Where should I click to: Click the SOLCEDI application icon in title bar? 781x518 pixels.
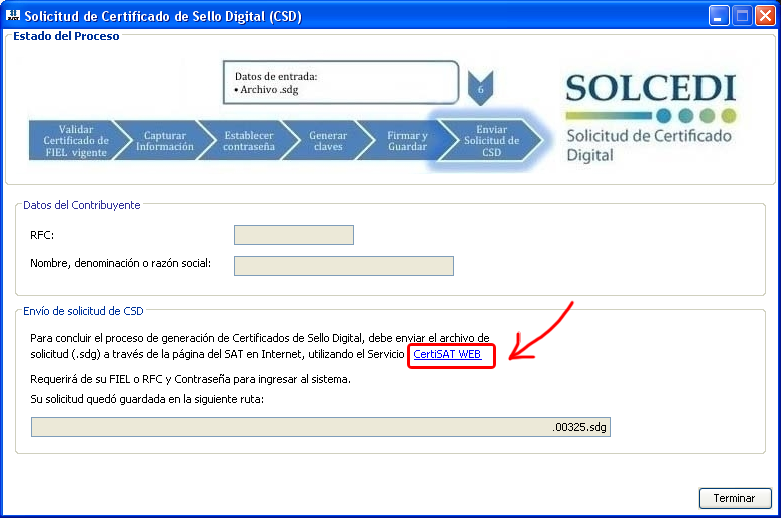click(12, 16)
